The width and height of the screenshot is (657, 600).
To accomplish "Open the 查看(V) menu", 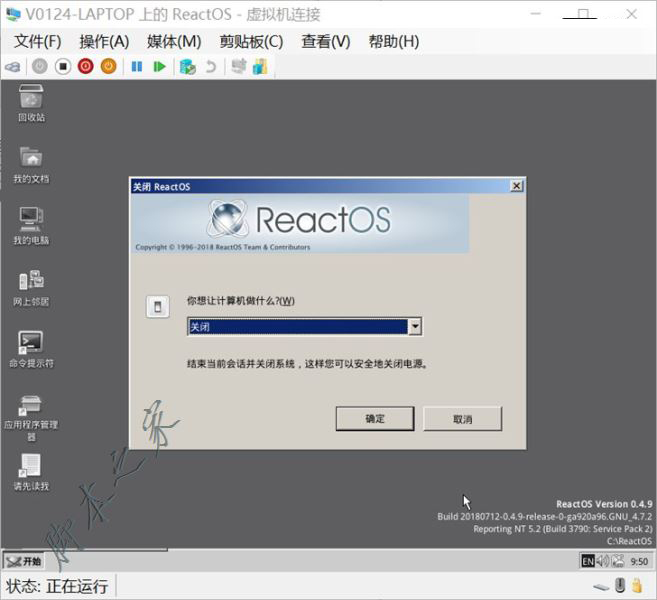I will pyautogui.click(x=326, y=41).
